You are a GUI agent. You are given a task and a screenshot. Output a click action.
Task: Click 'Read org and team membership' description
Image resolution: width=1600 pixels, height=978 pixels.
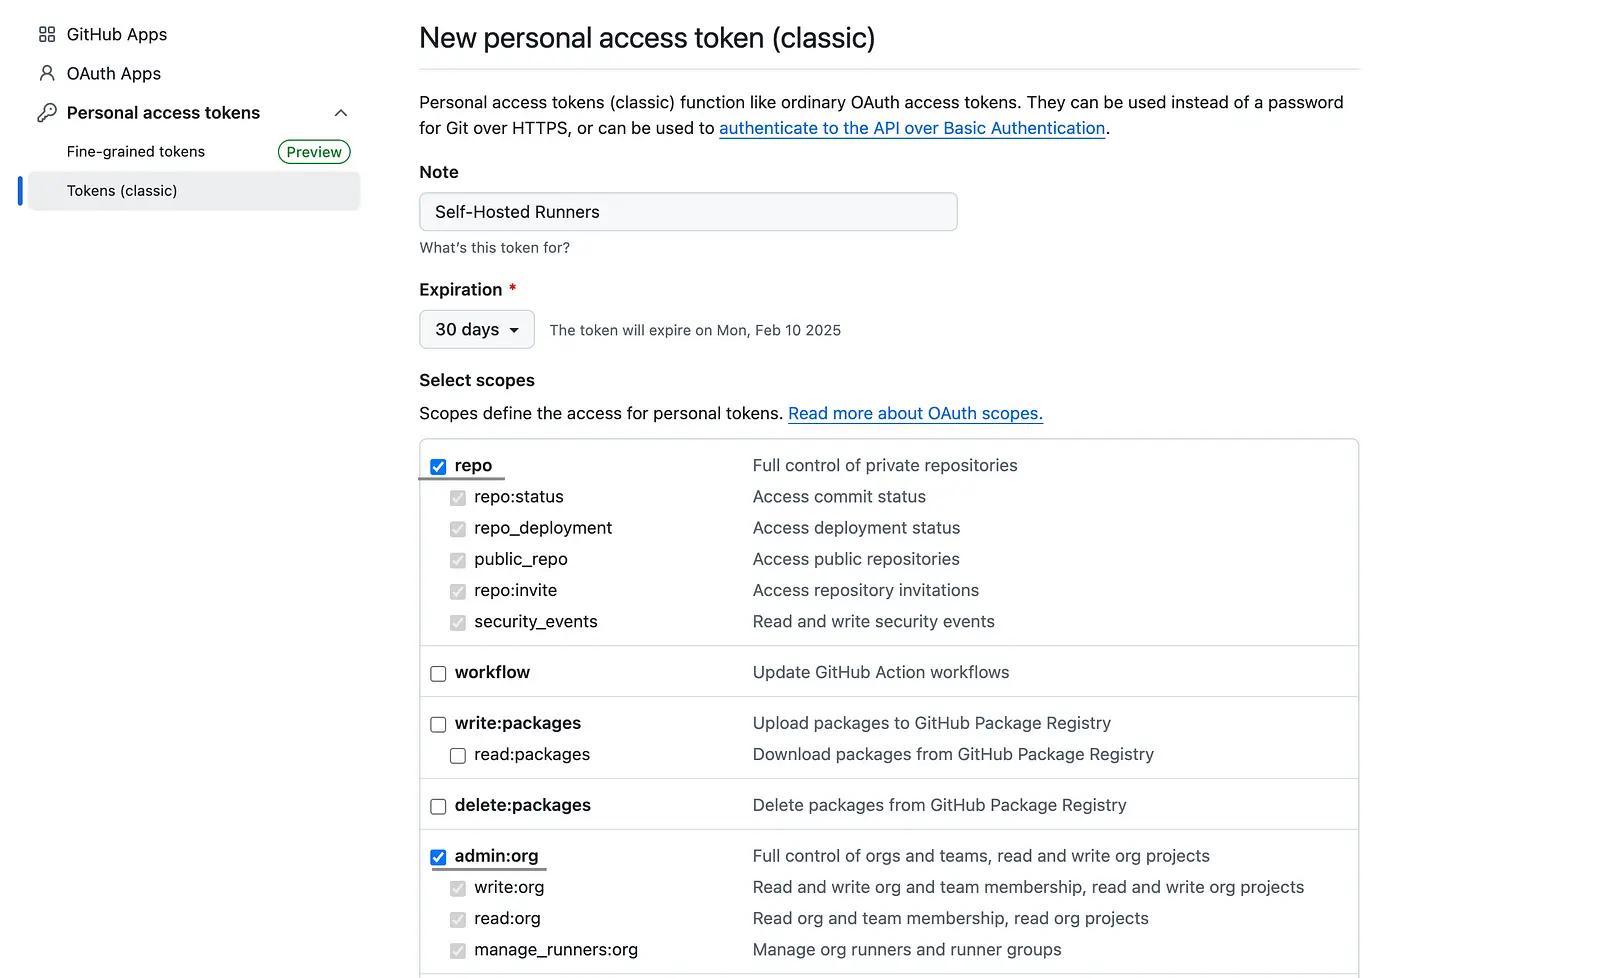pos(950,918)
